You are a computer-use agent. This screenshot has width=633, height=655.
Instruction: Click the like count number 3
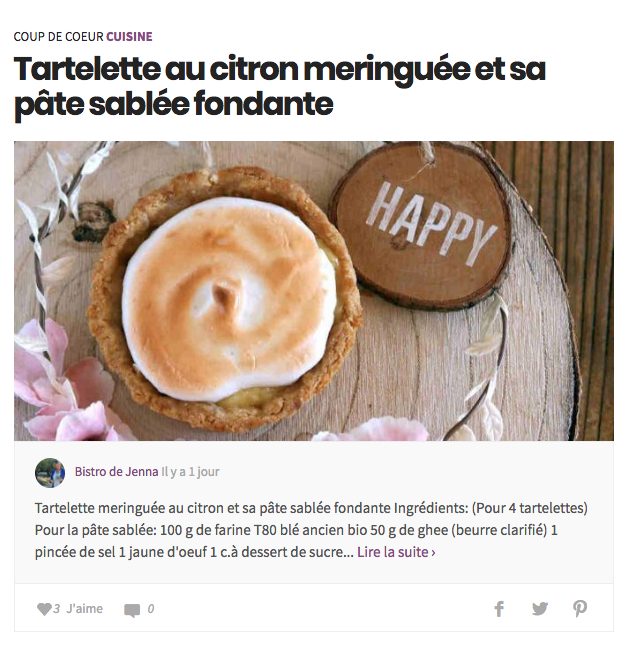56,609
